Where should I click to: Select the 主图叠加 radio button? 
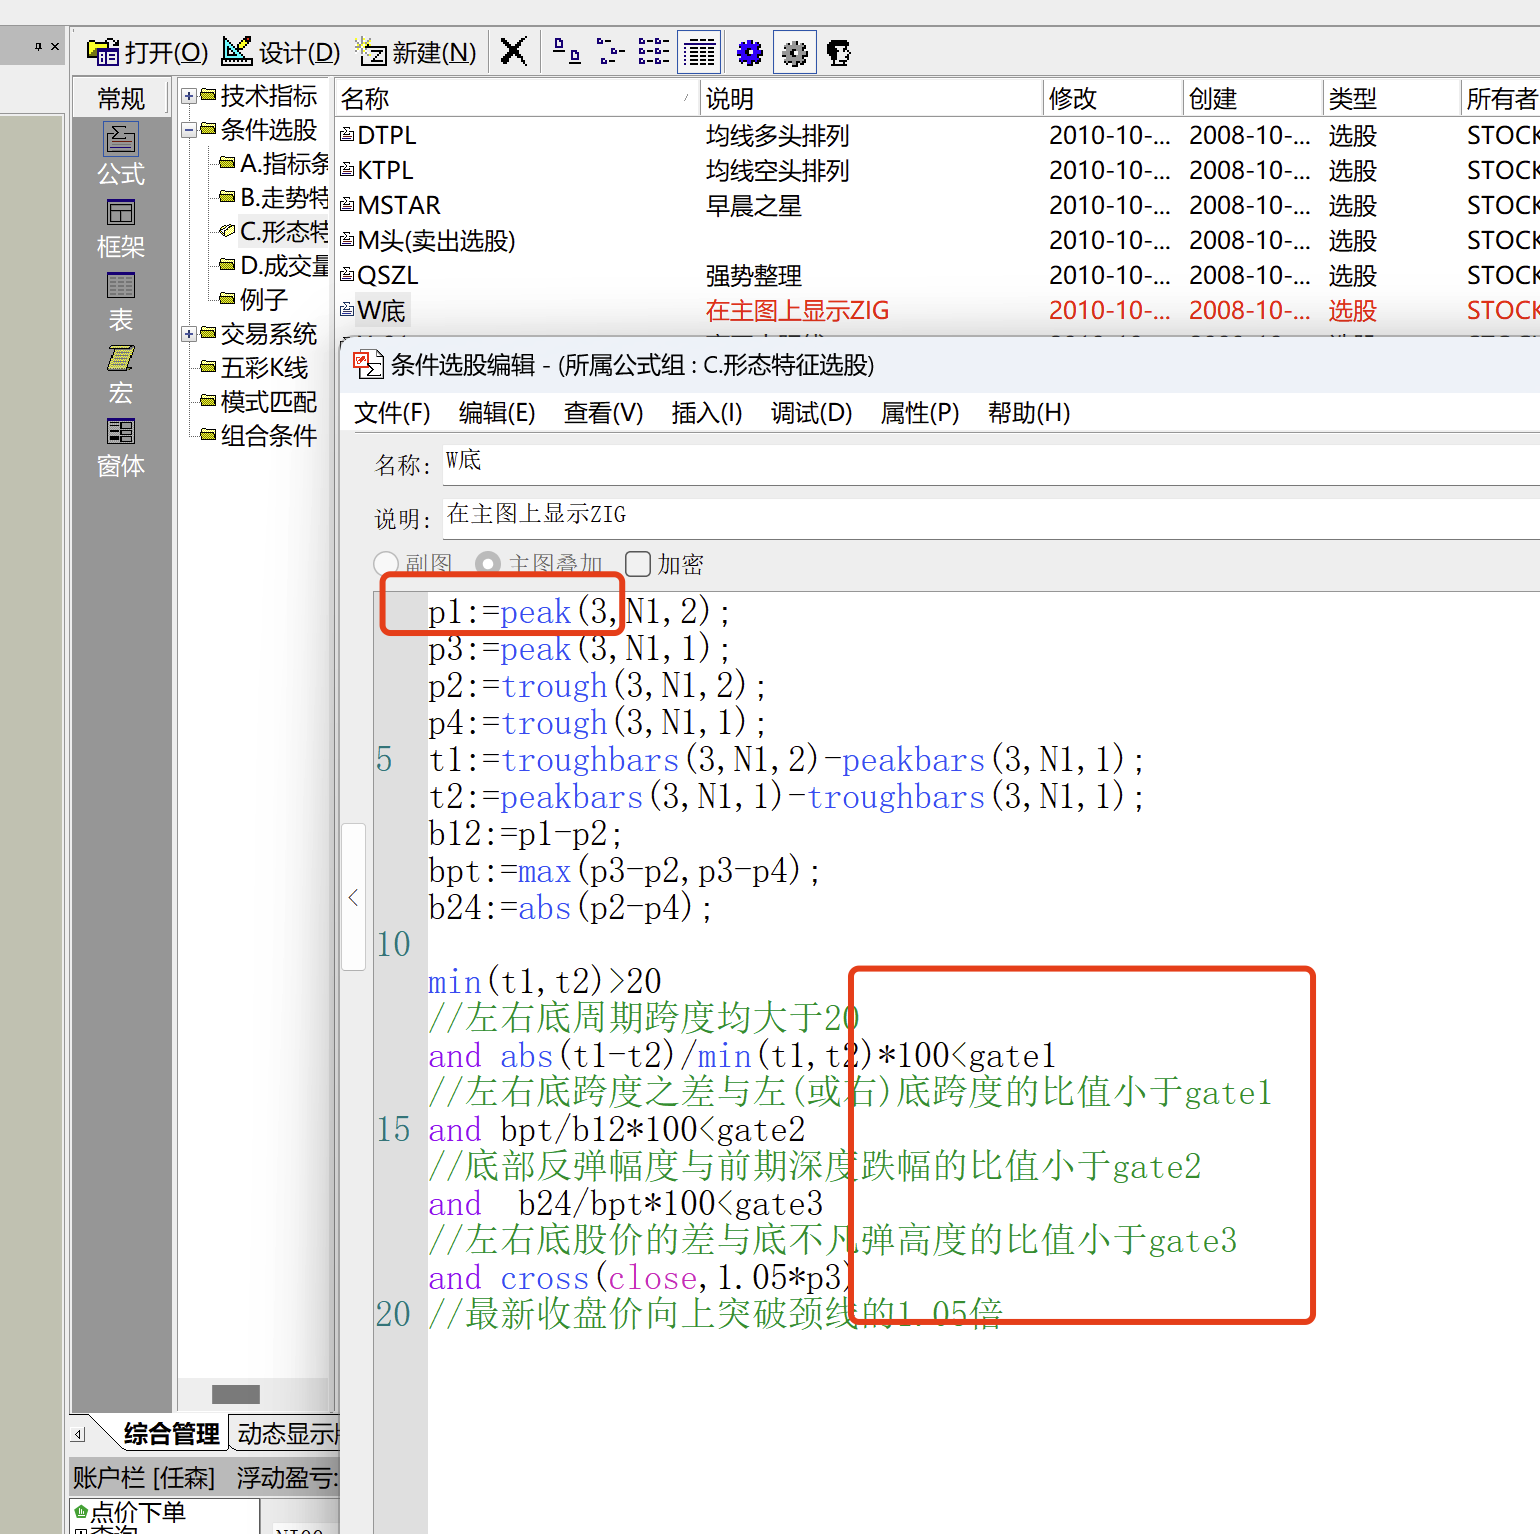(x=488, y=564)
